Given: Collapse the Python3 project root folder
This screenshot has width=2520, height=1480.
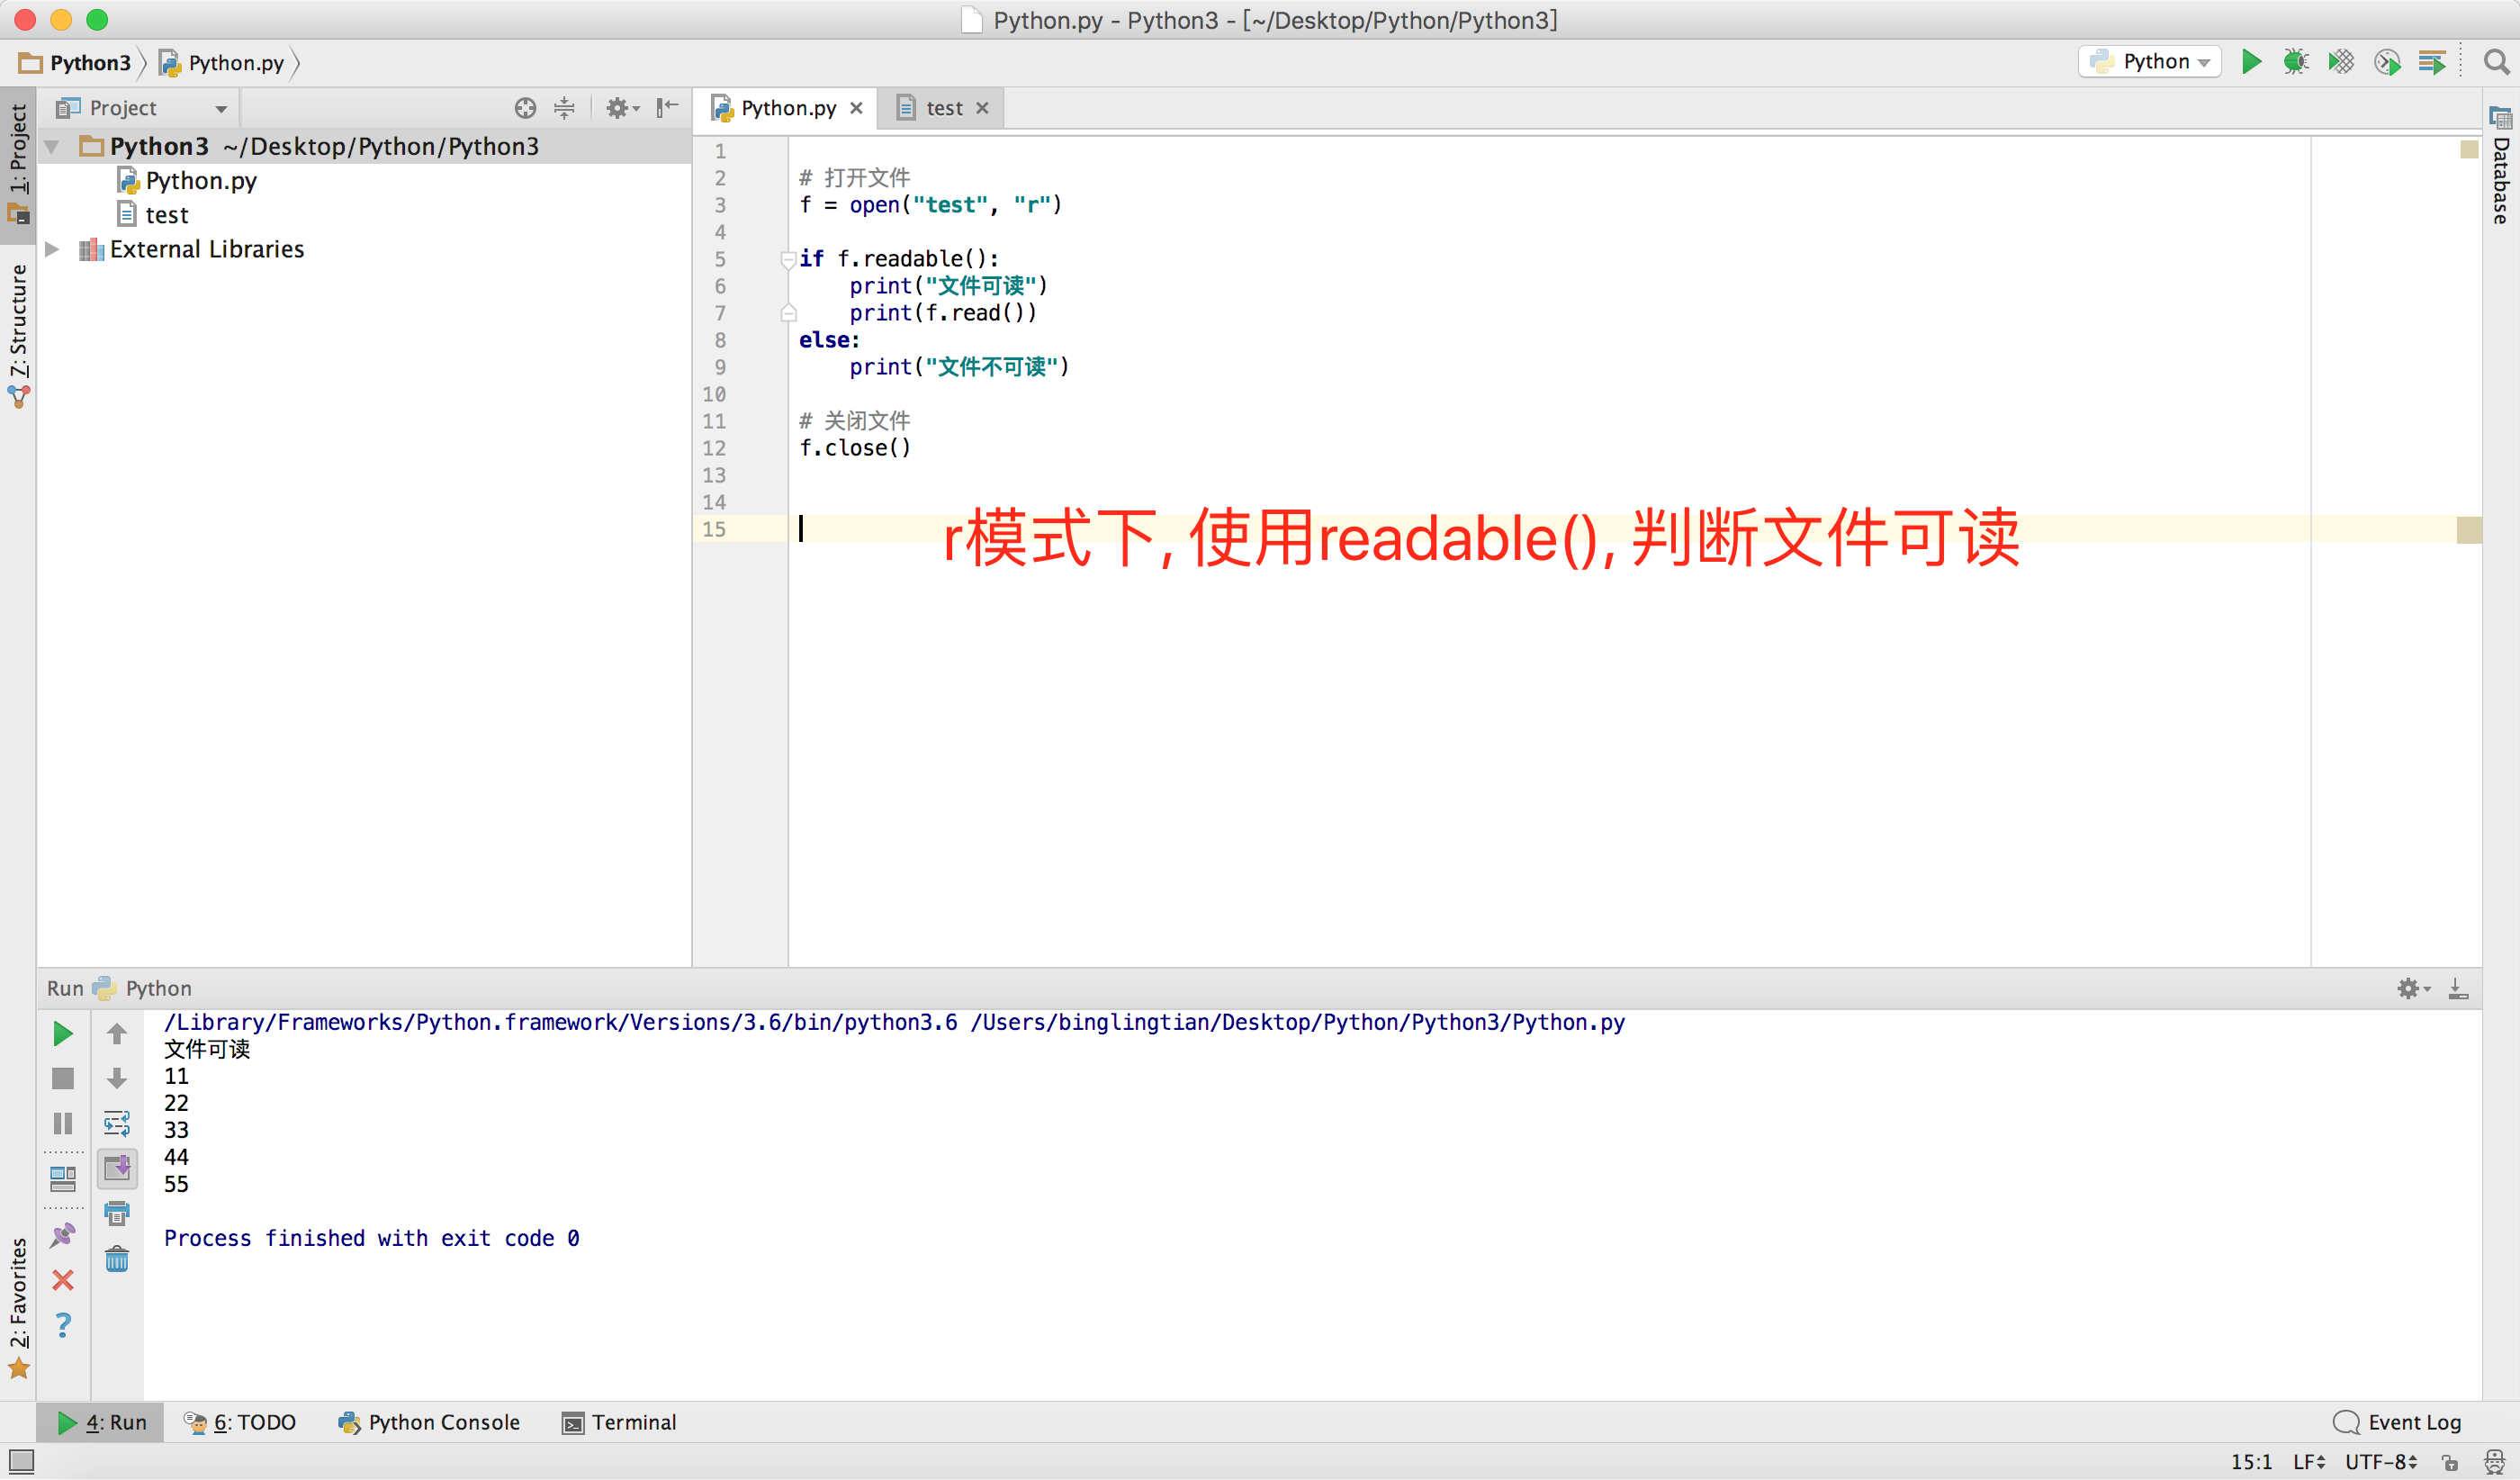Looking at the screenshot, I should (x=53, y=147).
